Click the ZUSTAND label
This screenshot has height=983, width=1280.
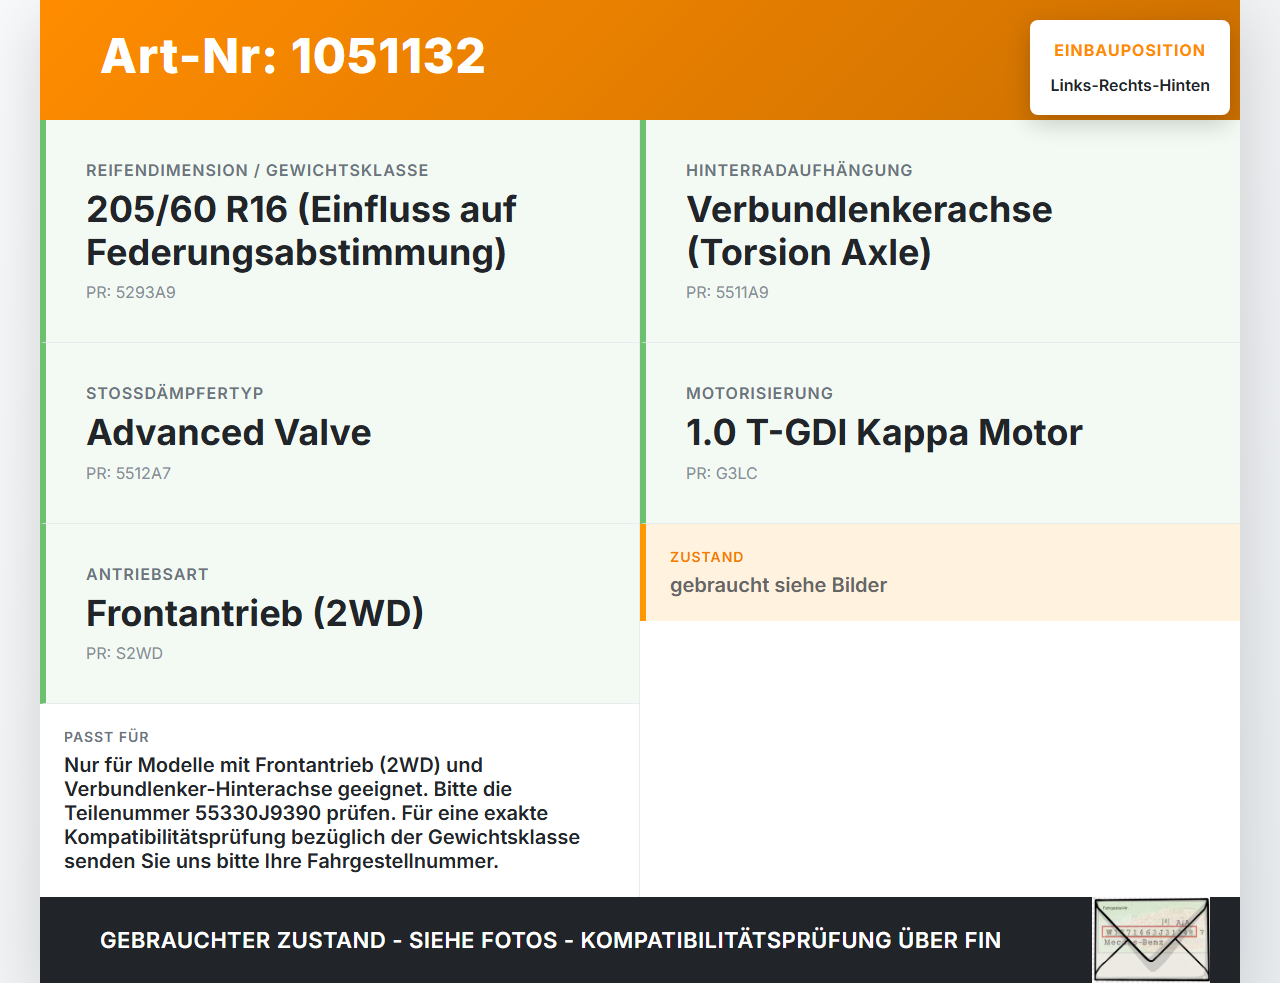click(x=706, y=558)
